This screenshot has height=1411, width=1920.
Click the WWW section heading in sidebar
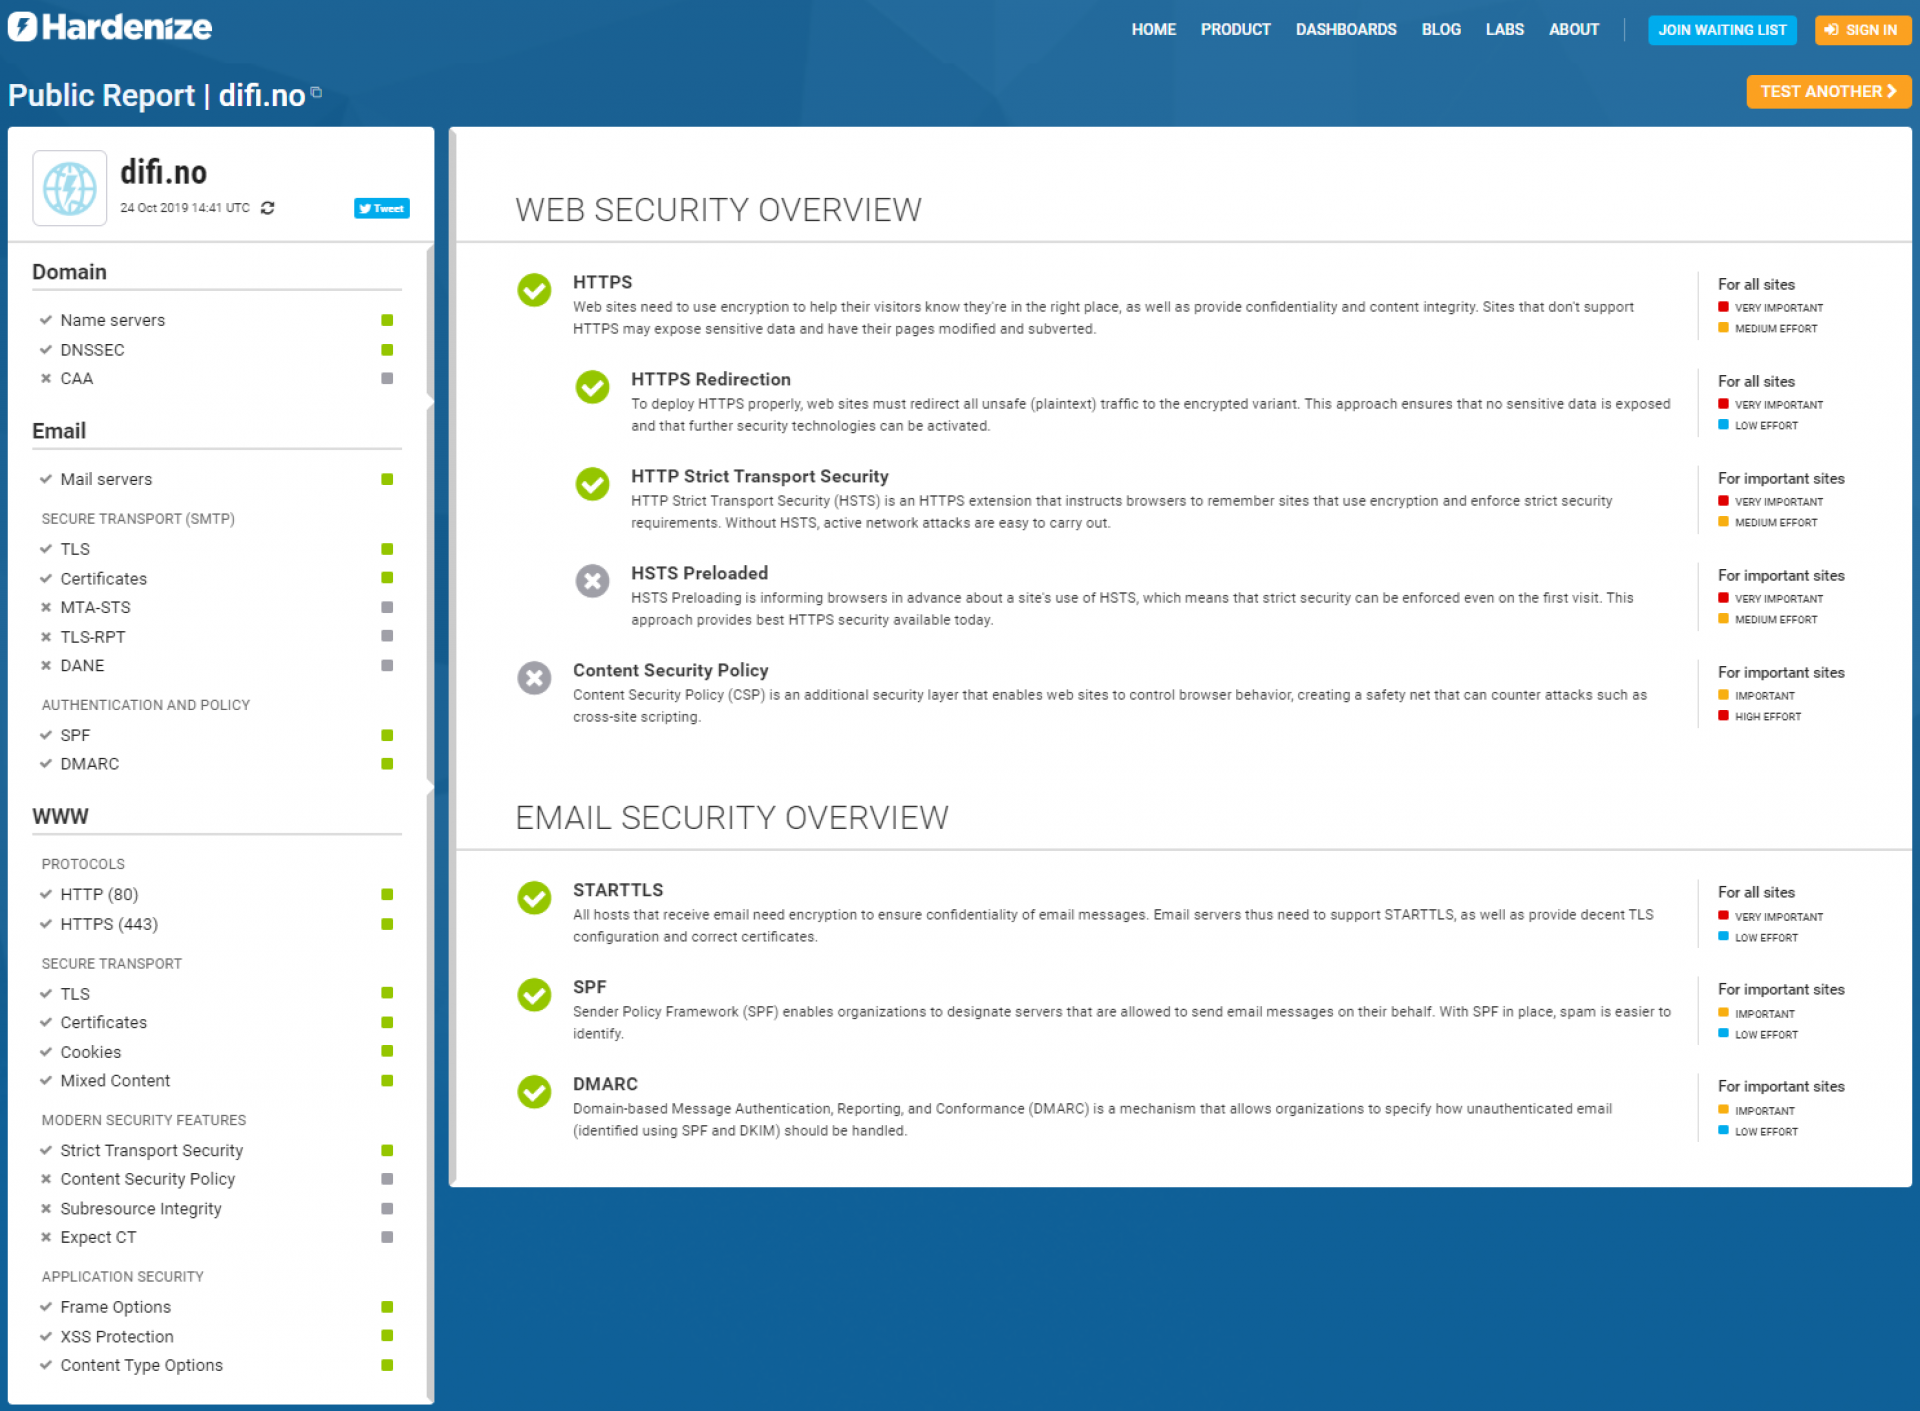coord(60,816)
